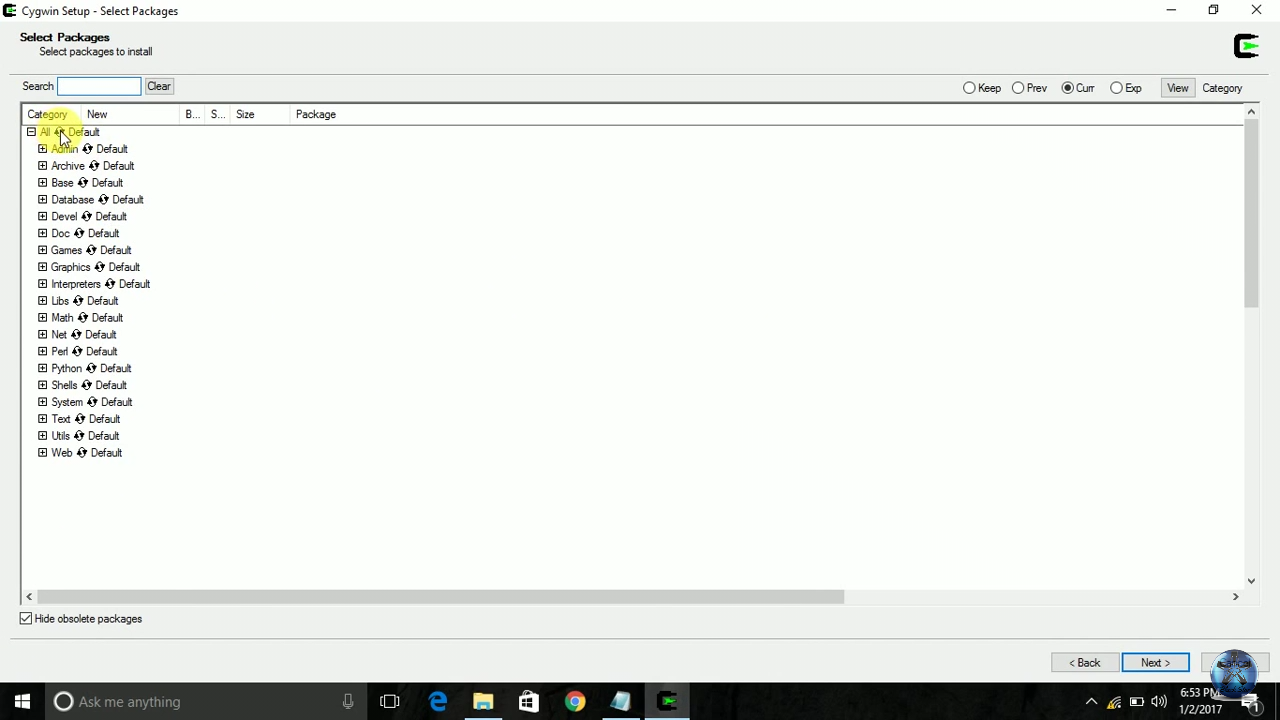Cycle the install action for Perl category
This screenshot has height=720, width=1280.
click(x=76, y=352)
